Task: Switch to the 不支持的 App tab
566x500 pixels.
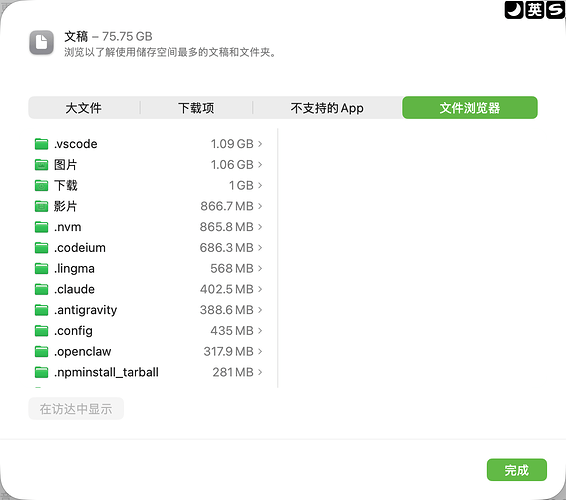Action: [327, 108]
